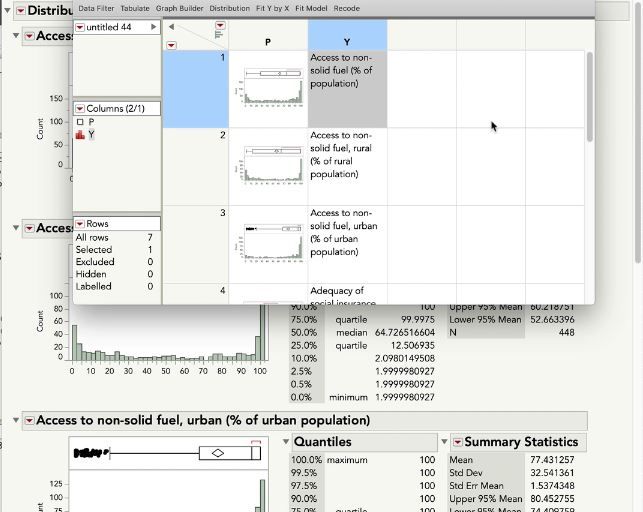Click the expression column icon beside P
The image size is (643, 512).
click(80, 122)
